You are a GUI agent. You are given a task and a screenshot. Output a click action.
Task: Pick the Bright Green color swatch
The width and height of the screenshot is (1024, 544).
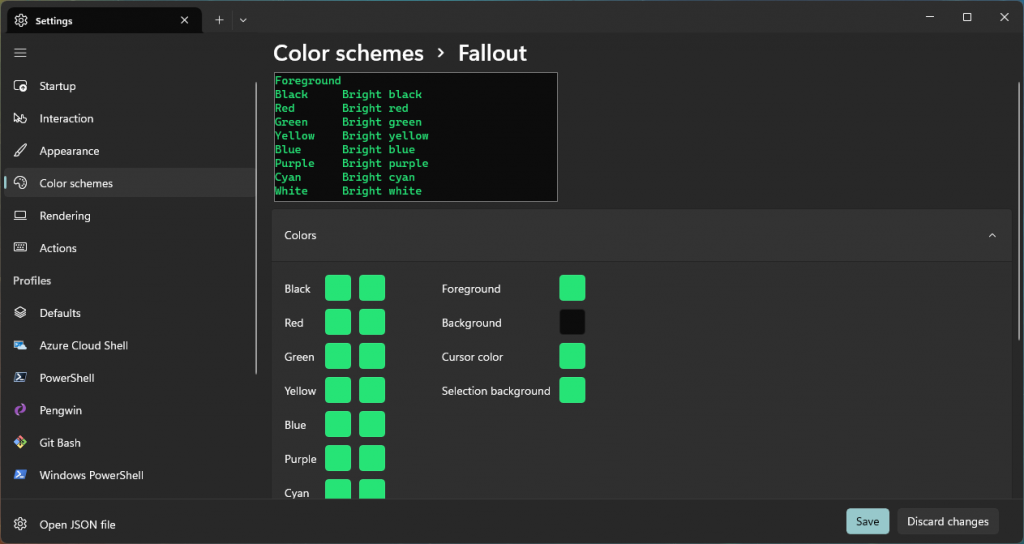(372, 356)
